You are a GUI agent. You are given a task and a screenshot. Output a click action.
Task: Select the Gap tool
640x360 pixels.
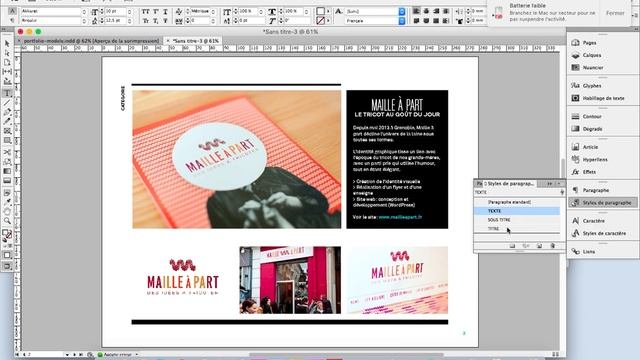pos(7,72)
